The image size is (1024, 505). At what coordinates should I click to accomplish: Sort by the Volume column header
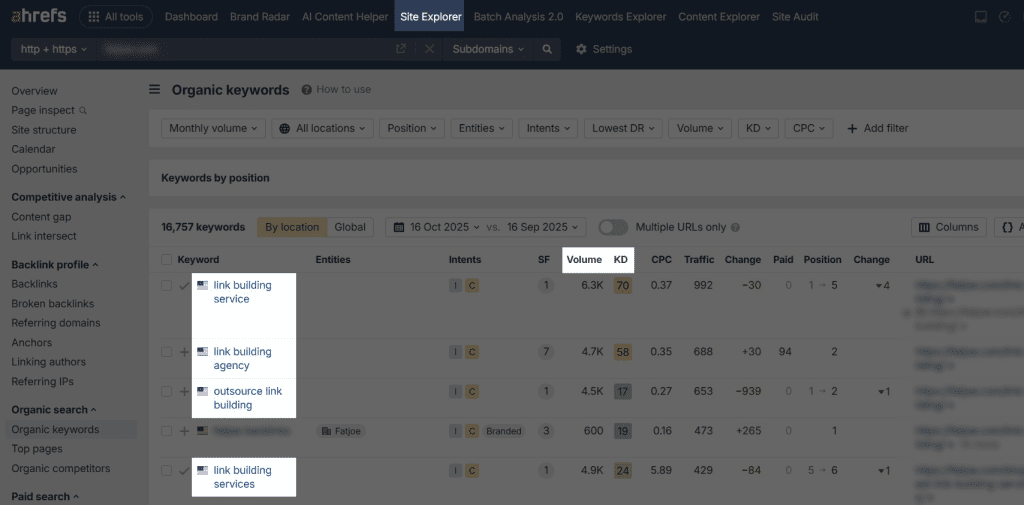(x=584, y=259)
